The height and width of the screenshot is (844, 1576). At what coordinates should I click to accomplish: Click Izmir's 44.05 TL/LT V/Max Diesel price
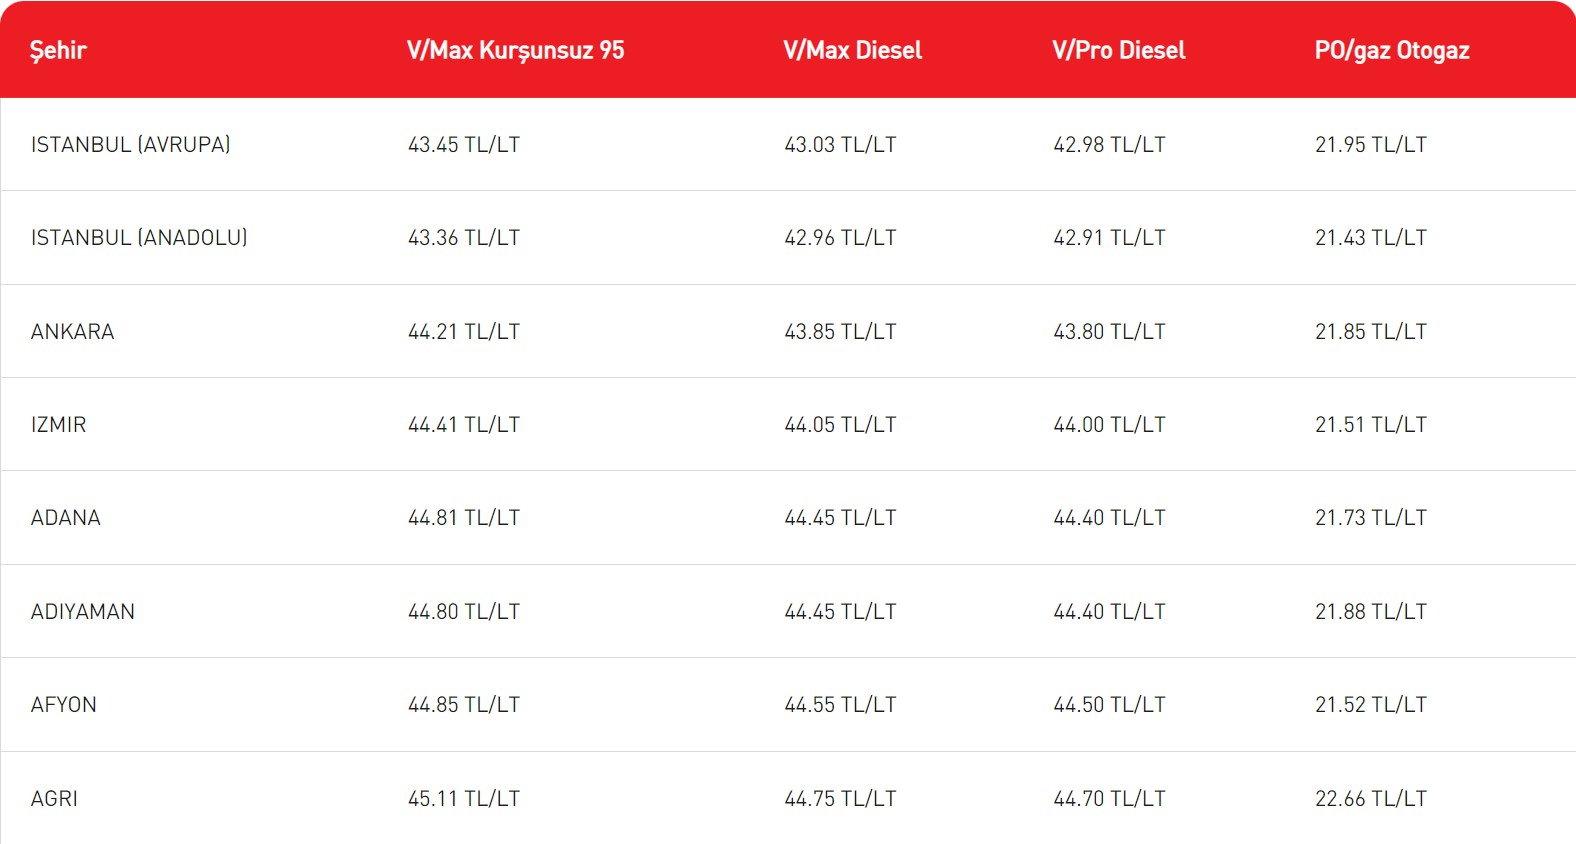click(840, 424)
